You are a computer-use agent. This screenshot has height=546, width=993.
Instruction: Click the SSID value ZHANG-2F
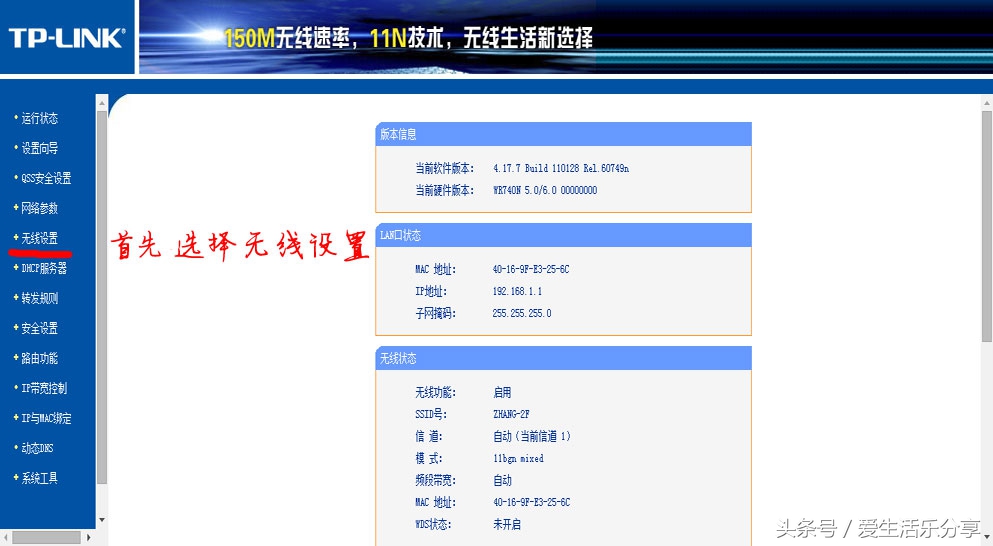pos(511,414)
